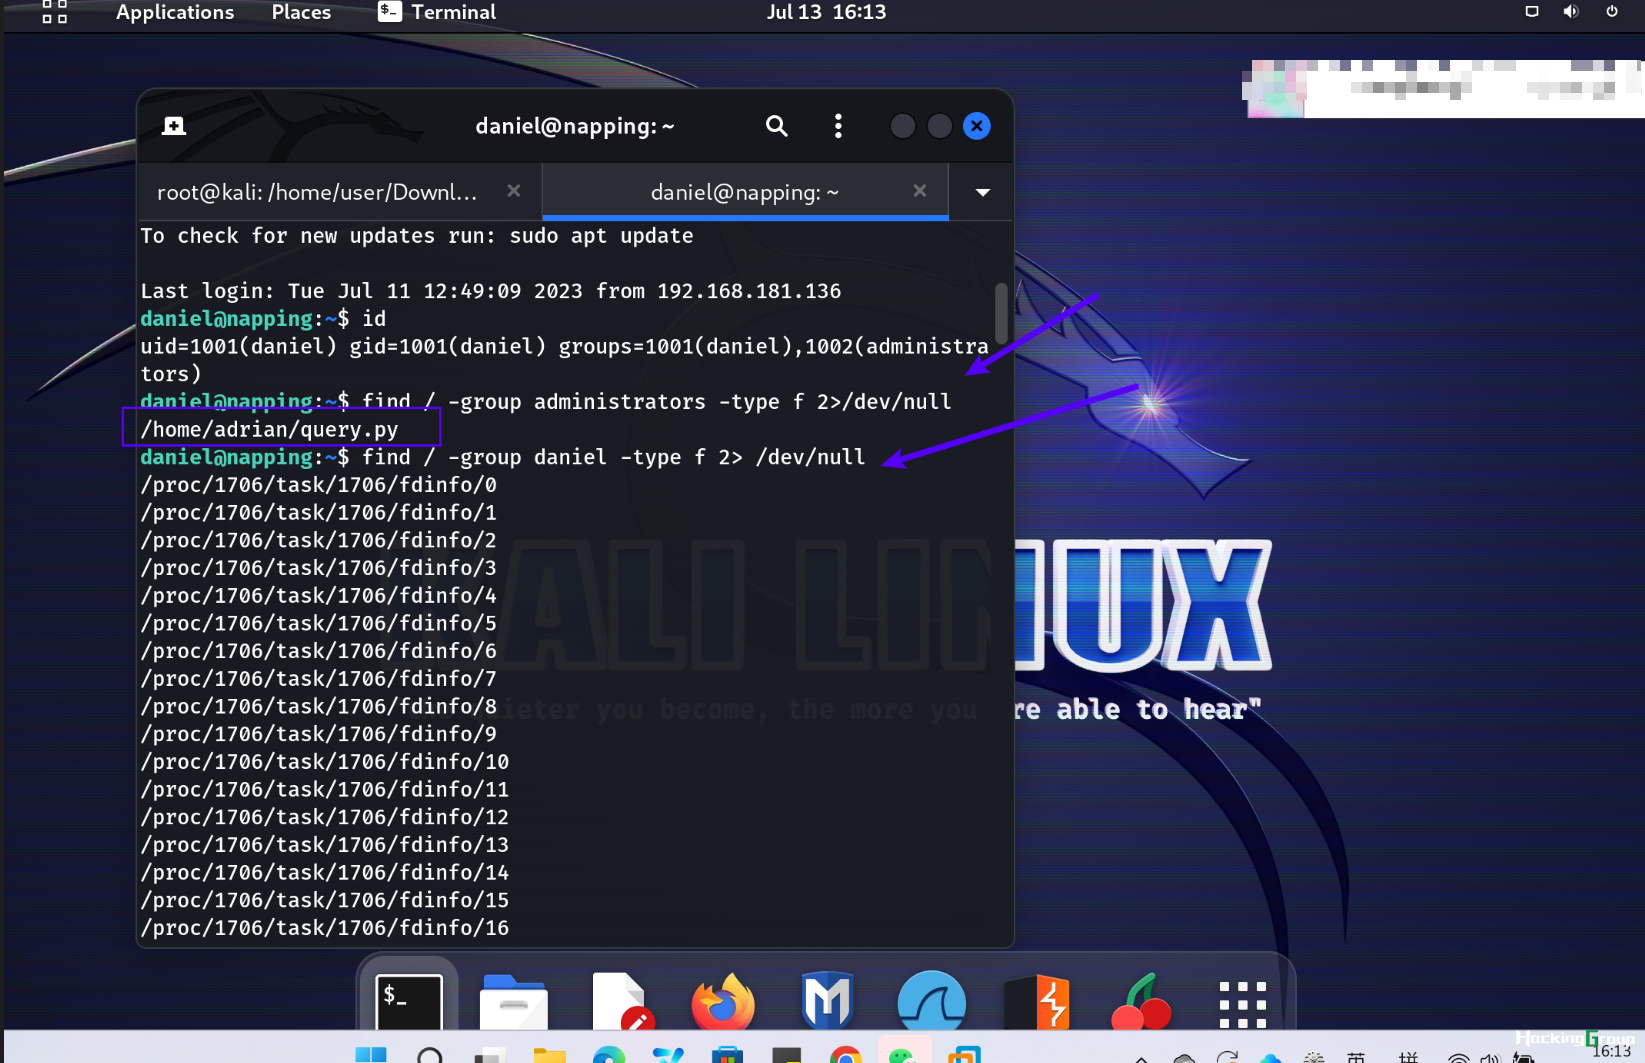
Task: Switch to the root@kali tab
Action: (340, 192)
